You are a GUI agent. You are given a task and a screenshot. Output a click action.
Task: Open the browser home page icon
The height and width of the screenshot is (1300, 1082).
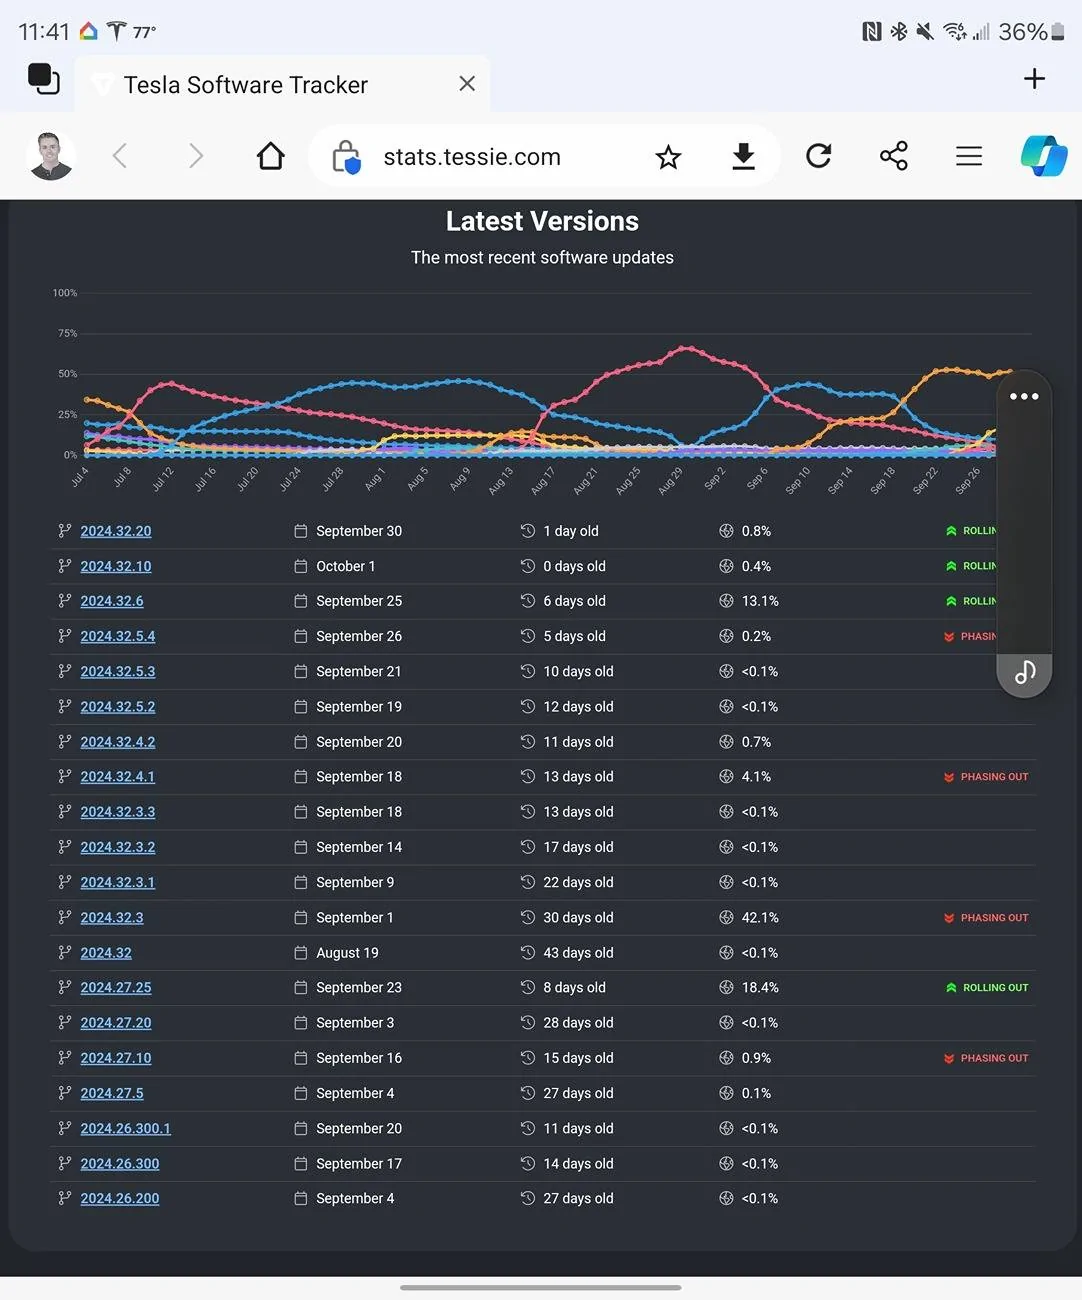tap(271, 156)
